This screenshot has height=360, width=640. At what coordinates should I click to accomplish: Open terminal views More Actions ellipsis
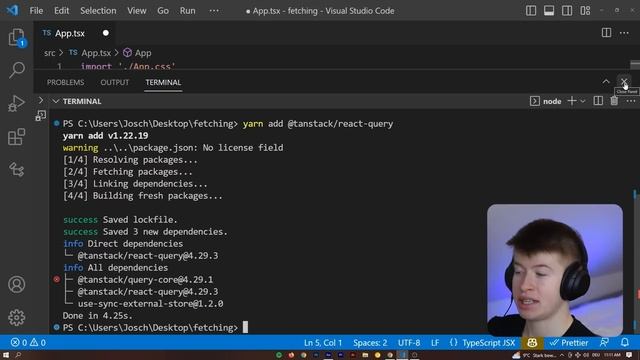(631, 101)
